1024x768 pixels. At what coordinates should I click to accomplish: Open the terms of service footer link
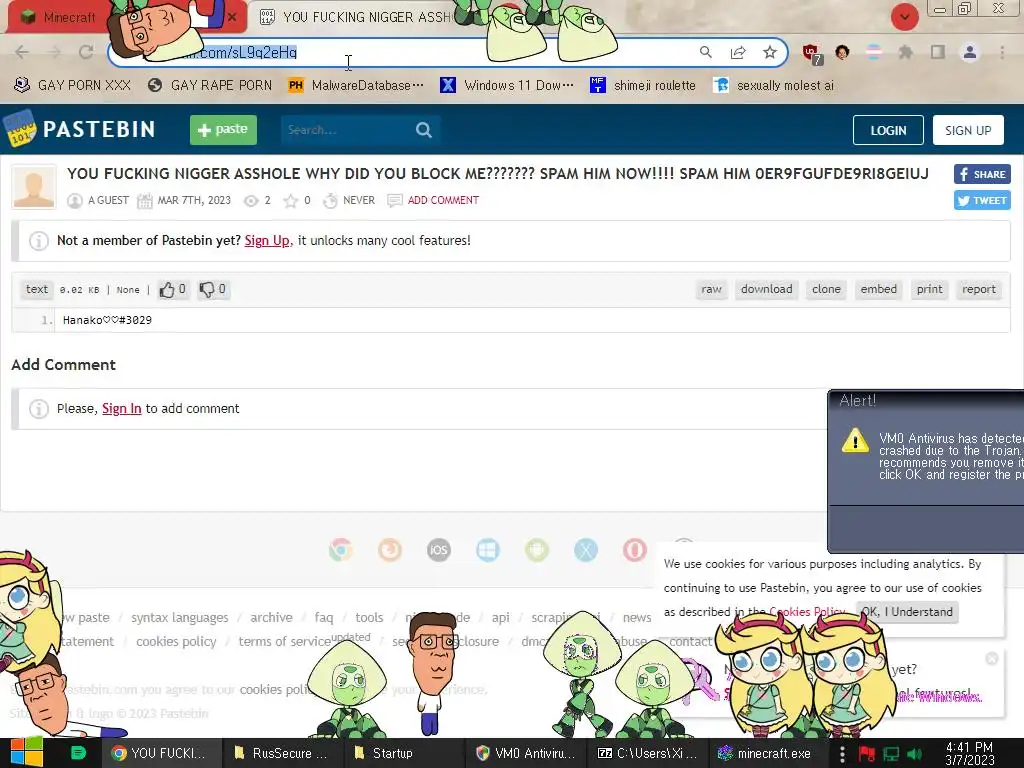coord(284,642)
